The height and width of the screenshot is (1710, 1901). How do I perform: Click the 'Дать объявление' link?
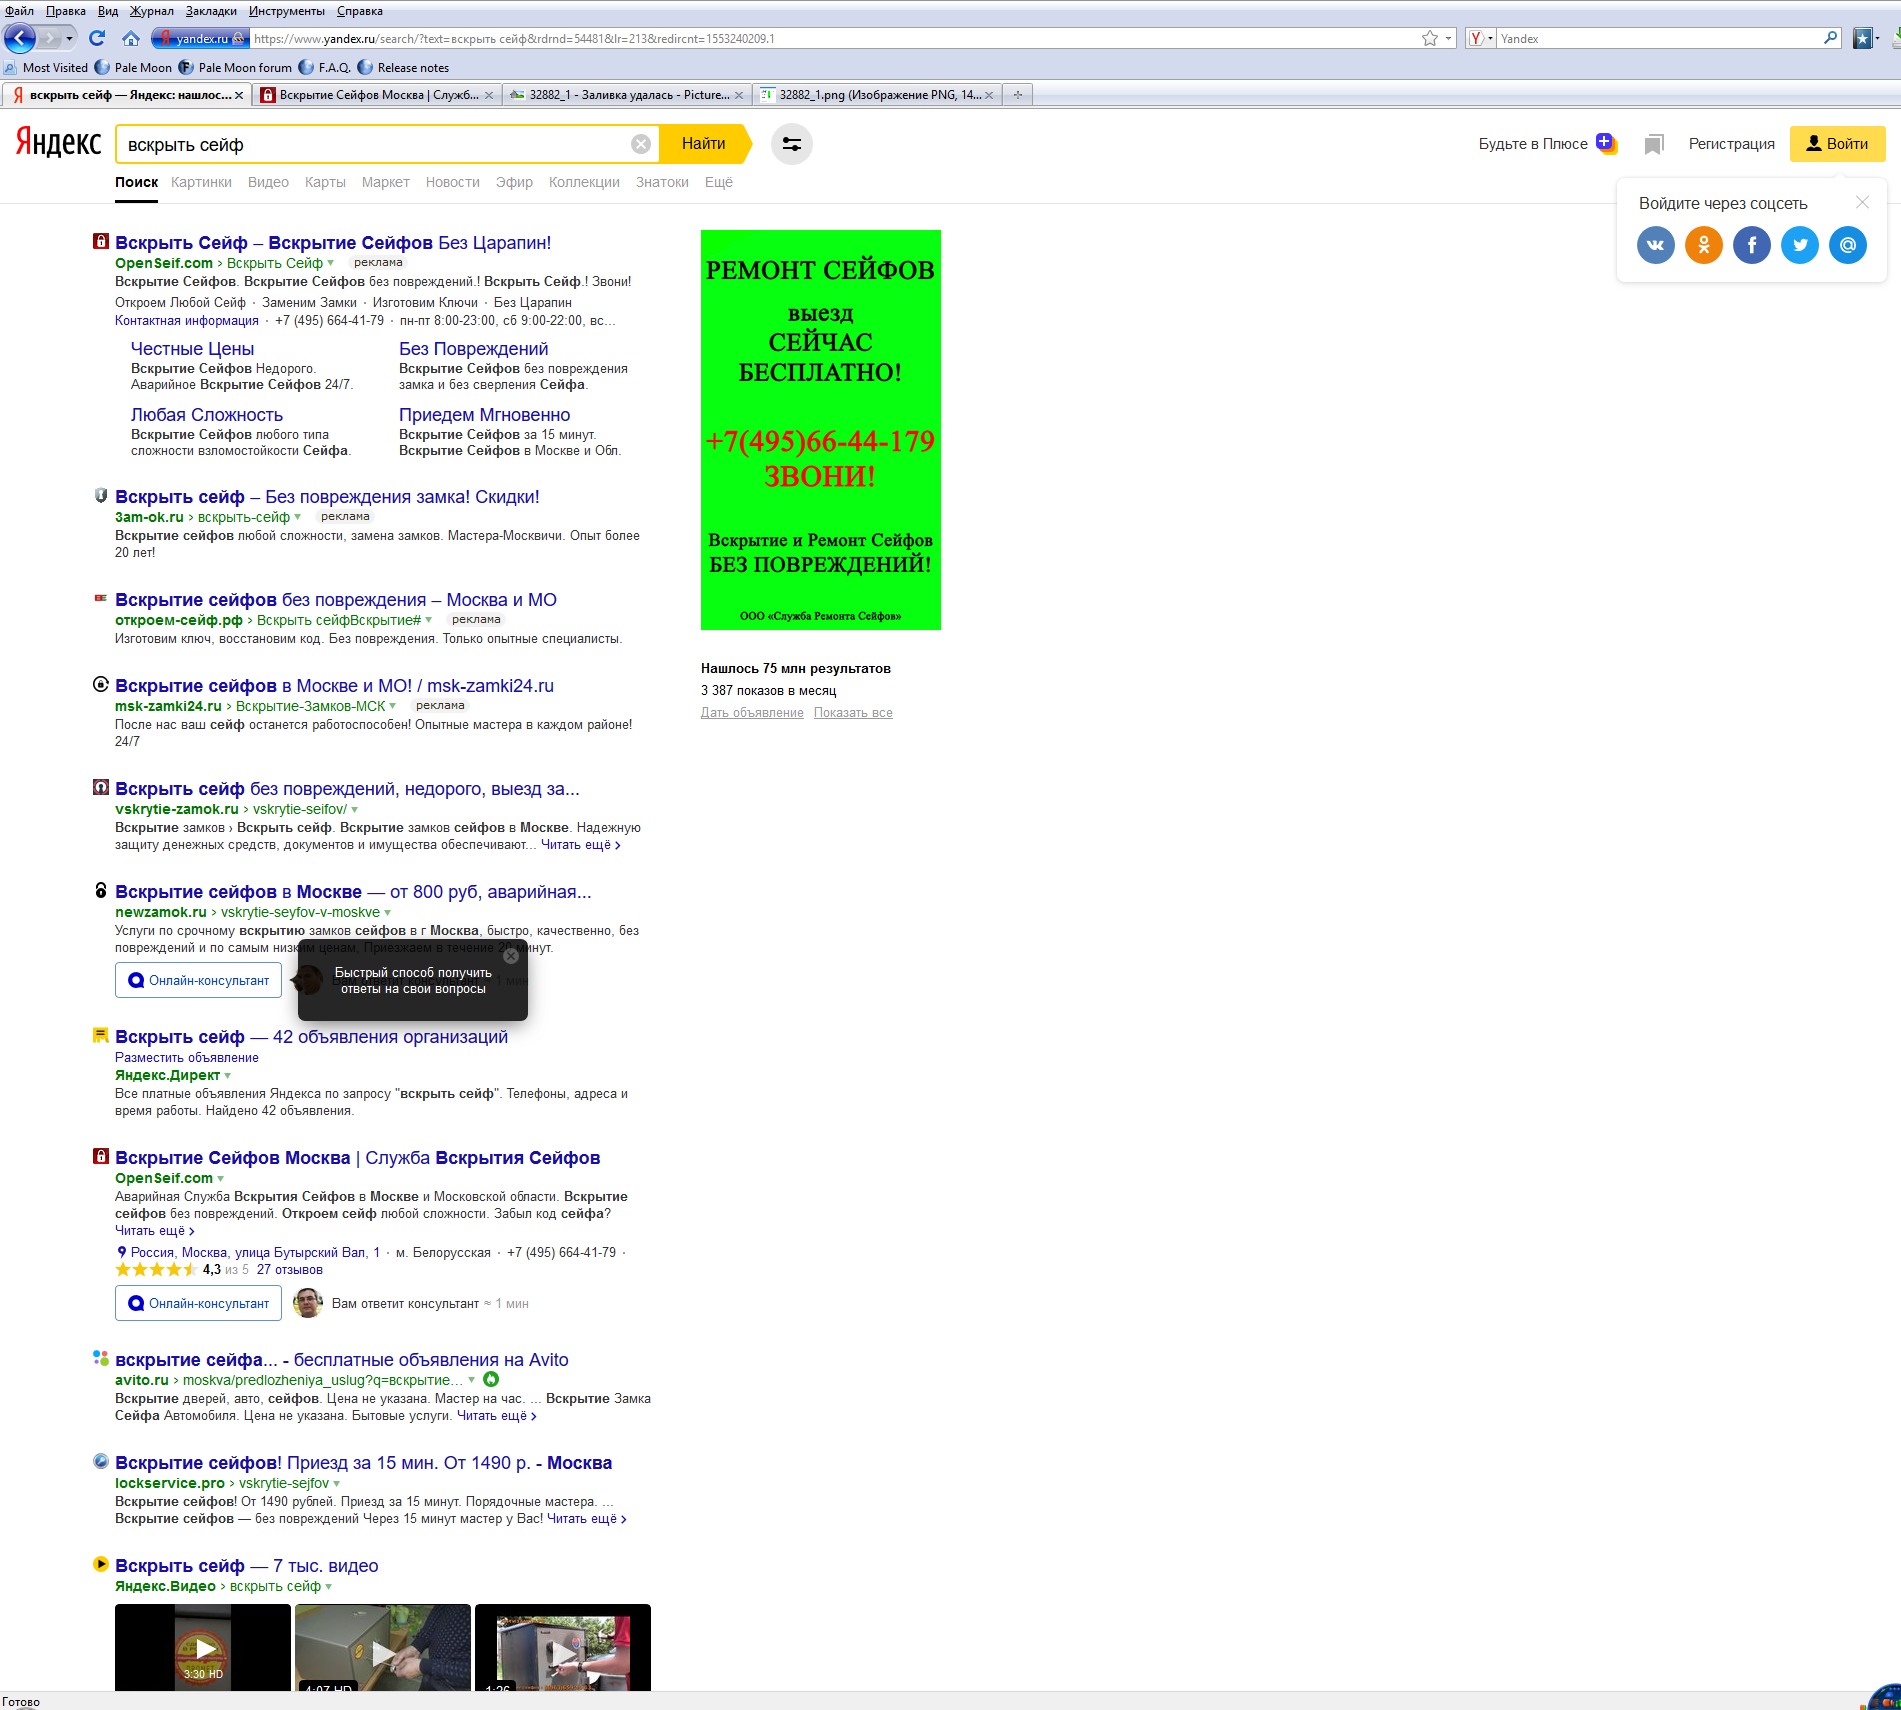click(752, 713)
